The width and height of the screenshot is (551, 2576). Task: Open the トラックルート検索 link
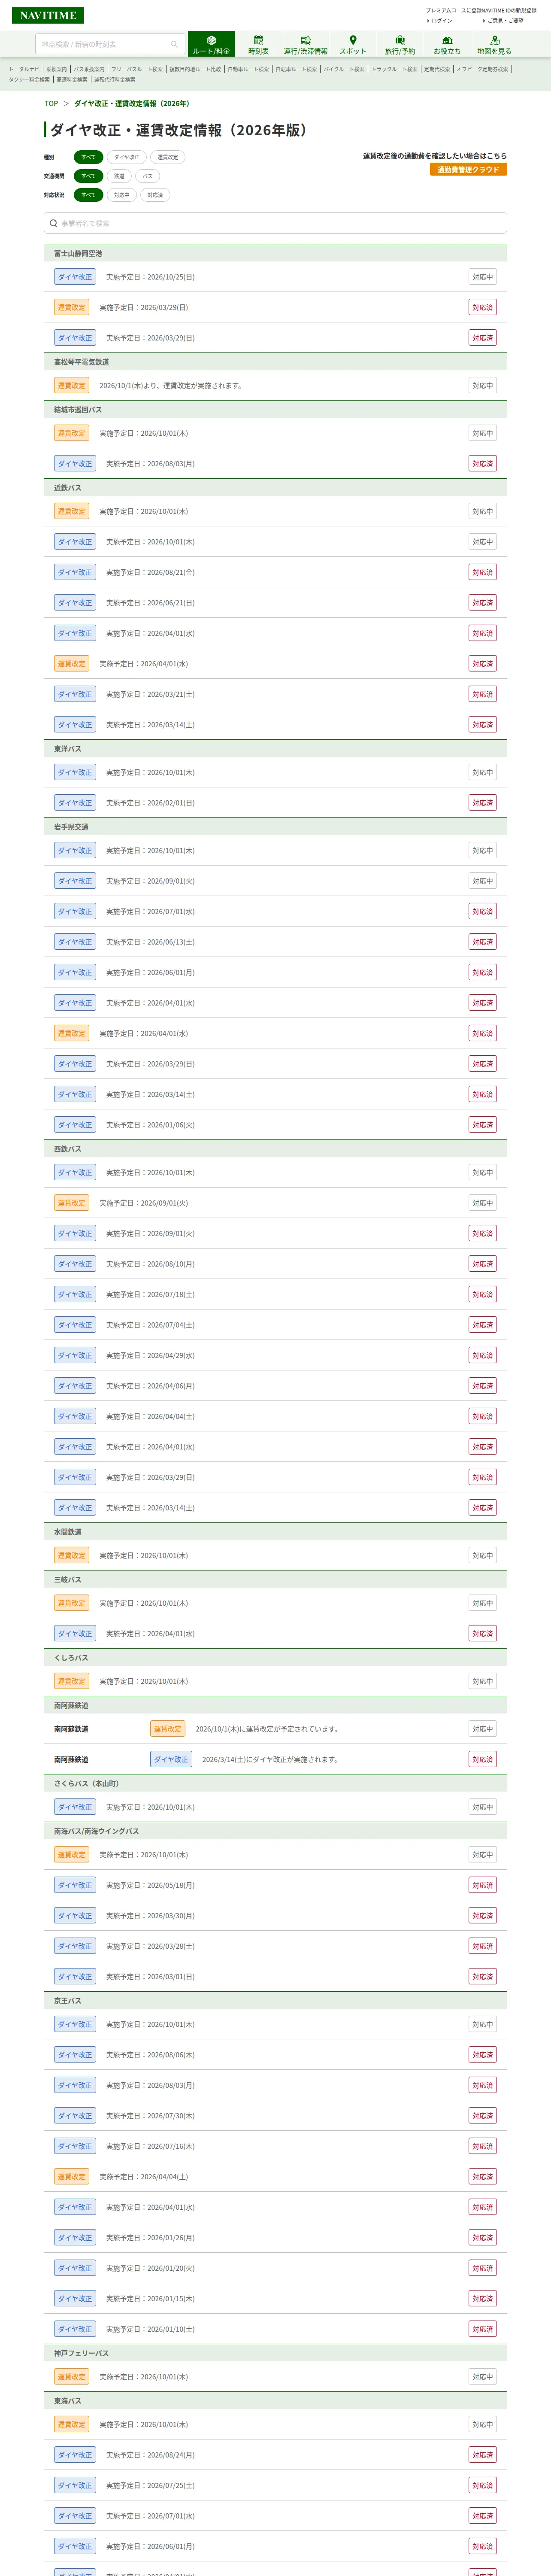(394, 69)
